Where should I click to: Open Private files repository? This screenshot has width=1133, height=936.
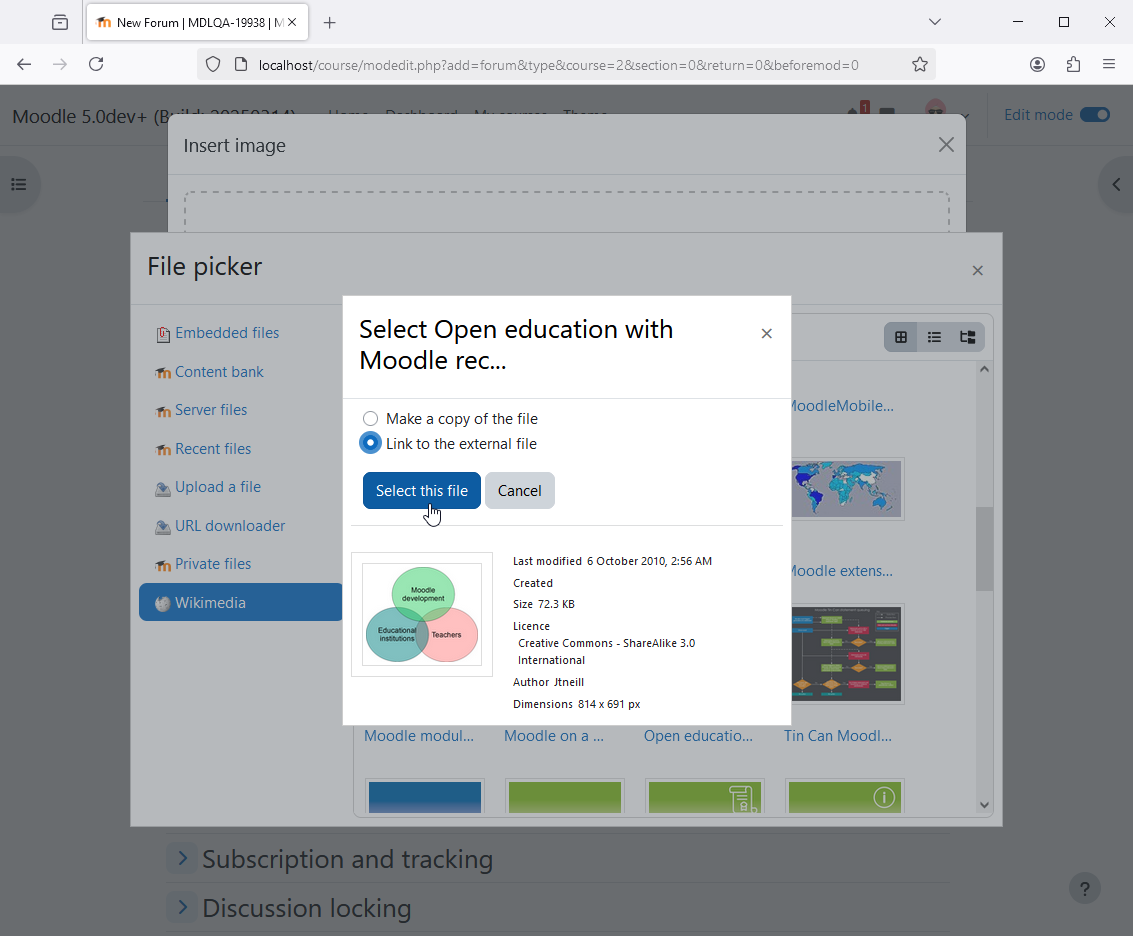(x=213, y=564)
